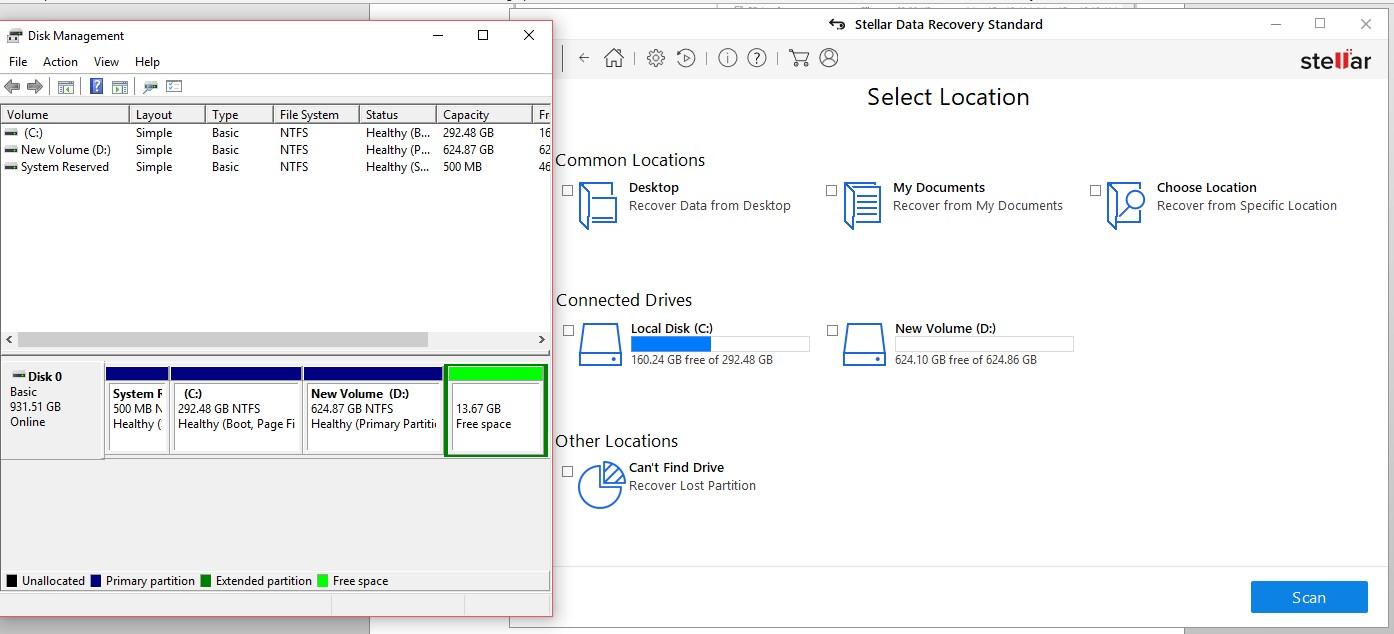
Task: Click the Choose Location magnifier icon
Action: coord(1126,205)
